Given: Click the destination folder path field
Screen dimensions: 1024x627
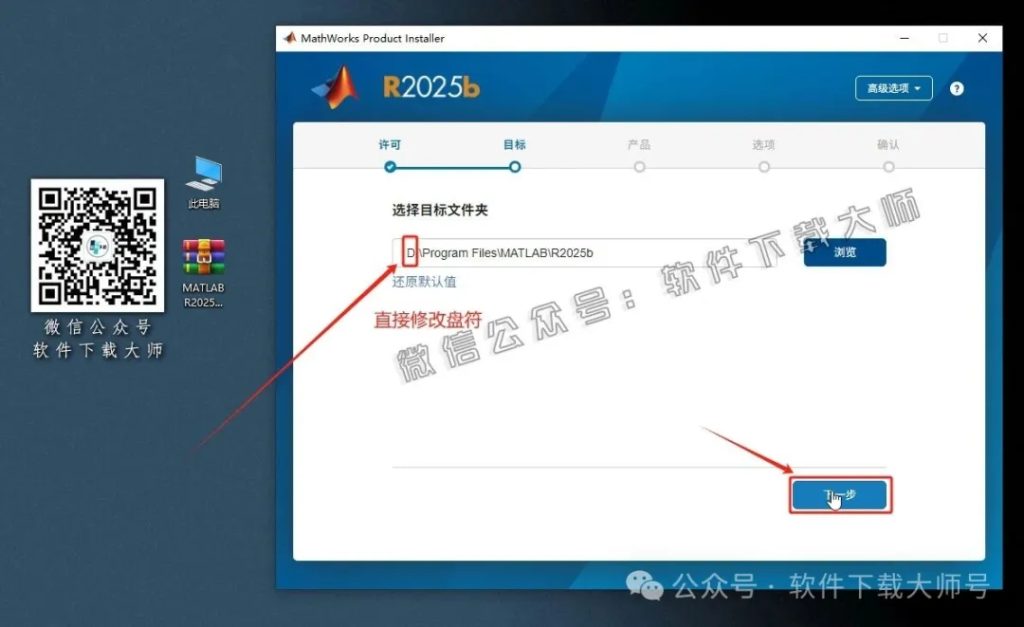Looking at the screenshot, I should point(600,253).
